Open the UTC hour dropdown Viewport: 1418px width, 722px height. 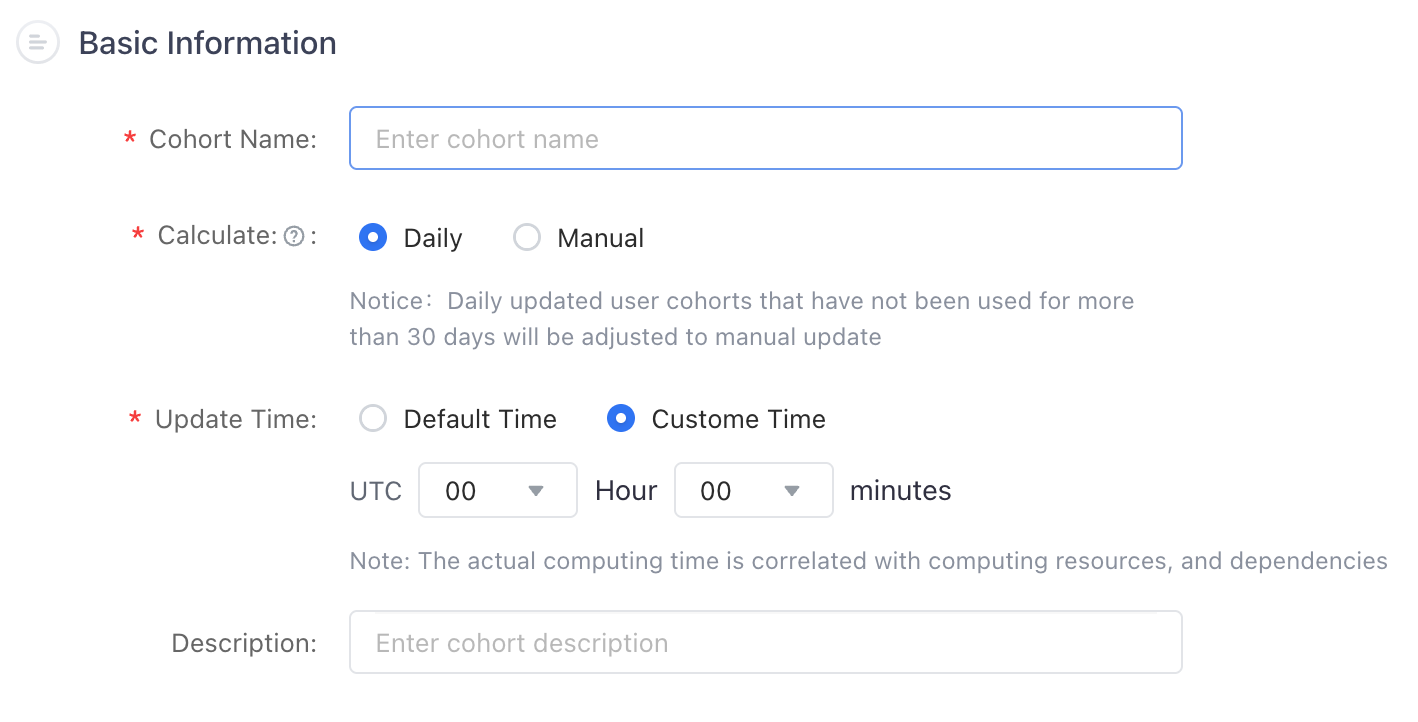(x=498, y=490)
